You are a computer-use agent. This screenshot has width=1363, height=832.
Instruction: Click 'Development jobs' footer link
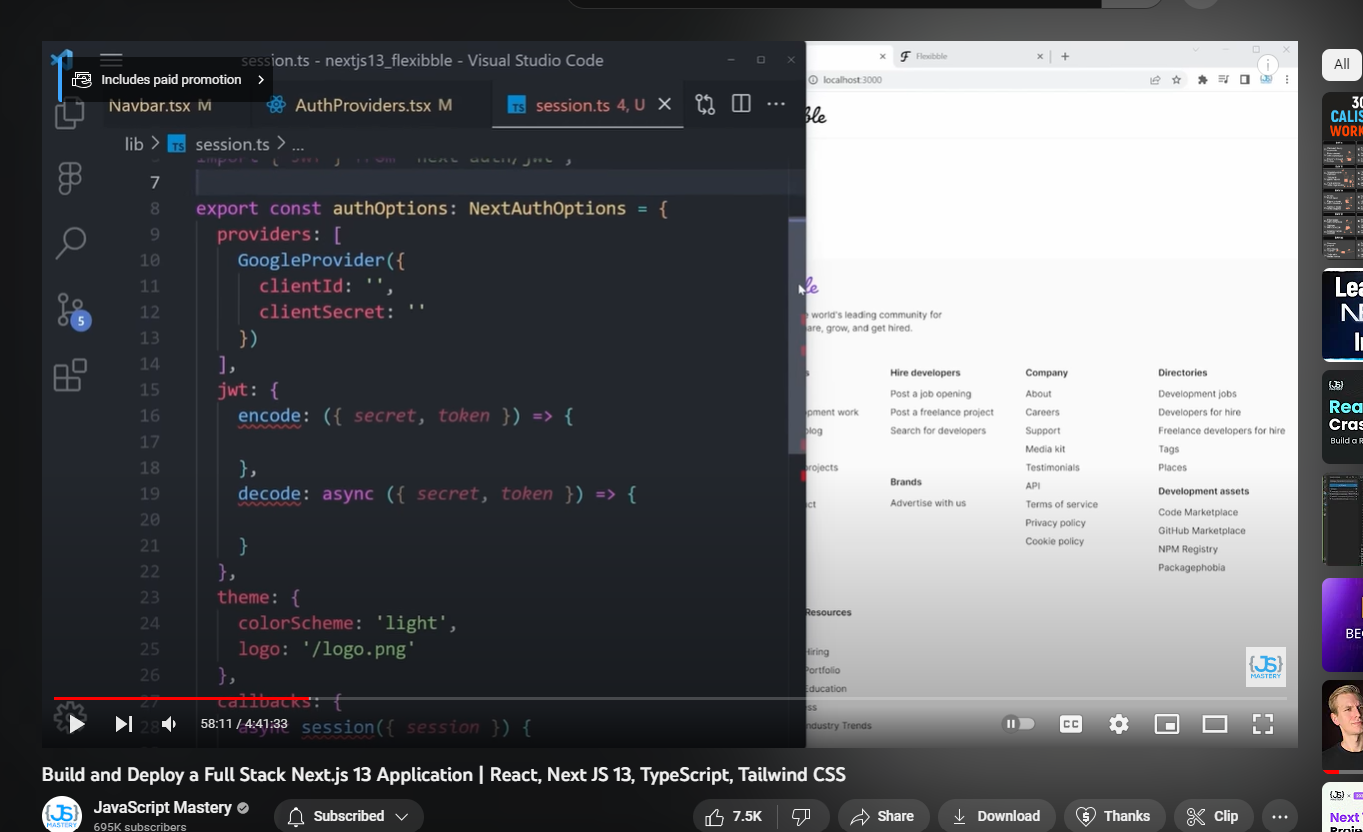pyautogui.click(x=1197, y=394)
